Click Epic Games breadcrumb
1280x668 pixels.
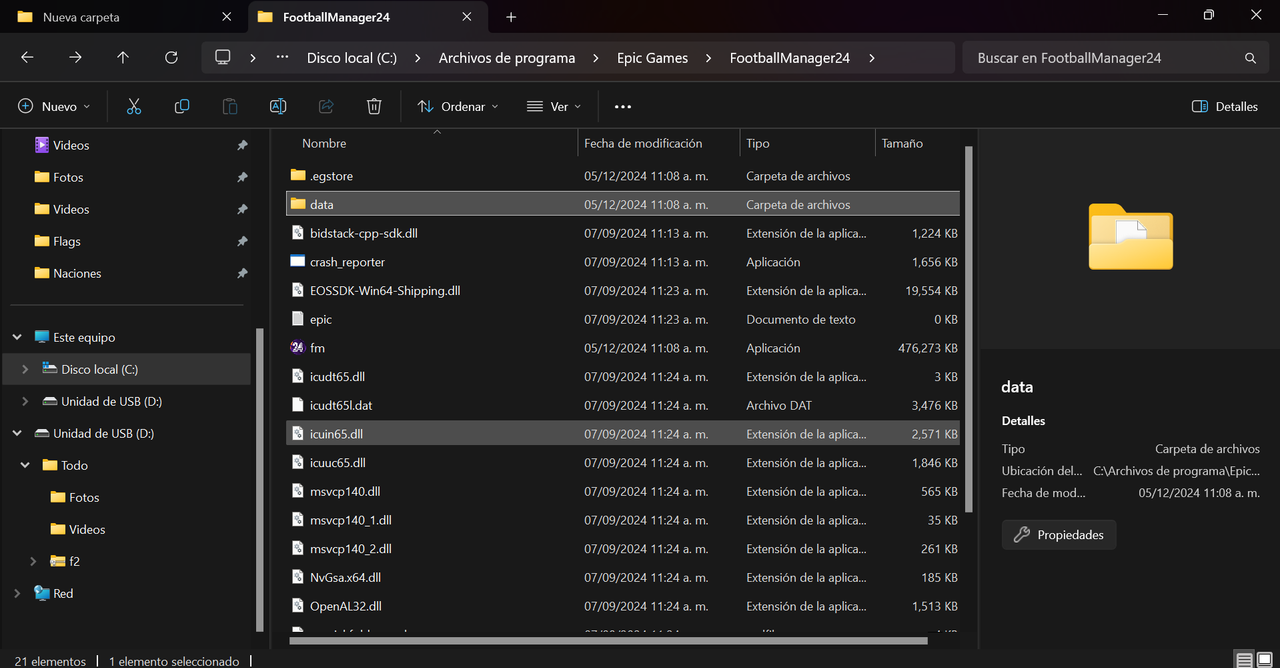tap(652, 58)
